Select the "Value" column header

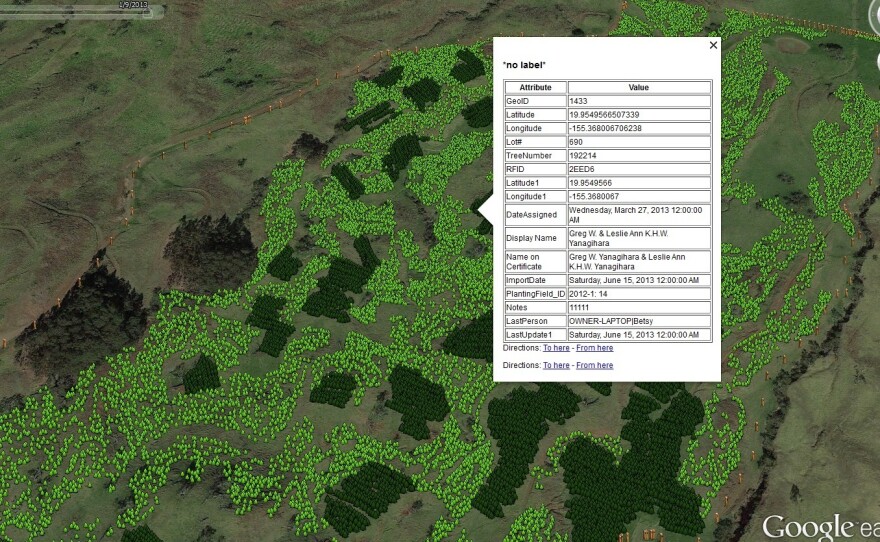[638, 88]
